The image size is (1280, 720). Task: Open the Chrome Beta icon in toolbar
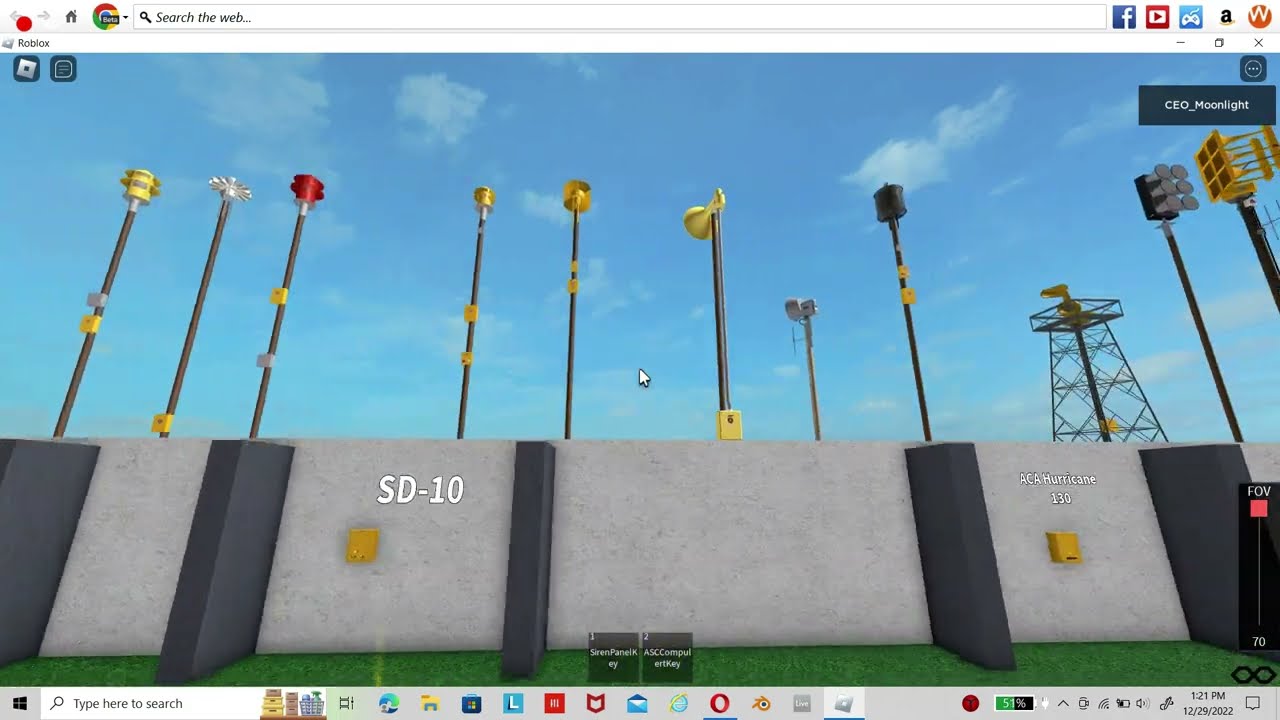click(105, 17)
